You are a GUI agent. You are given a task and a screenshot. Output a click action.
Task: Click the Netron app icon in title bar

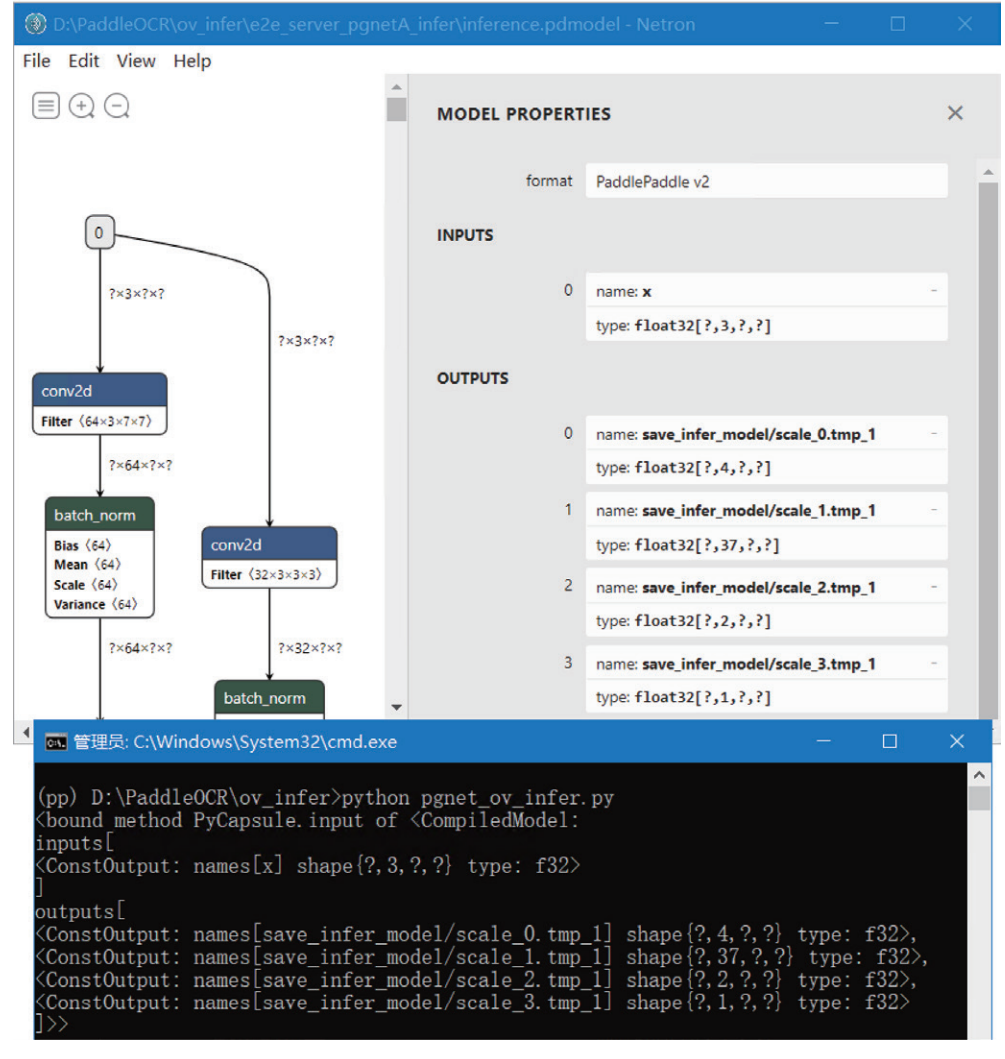pos(36,23)
